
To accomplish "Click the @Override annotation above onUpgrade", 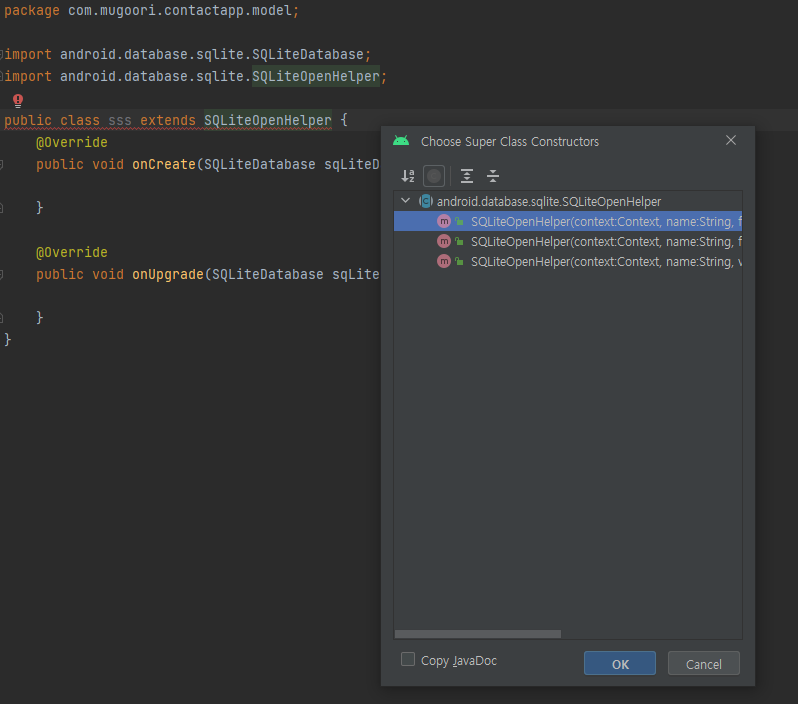I will coord(72,252).
